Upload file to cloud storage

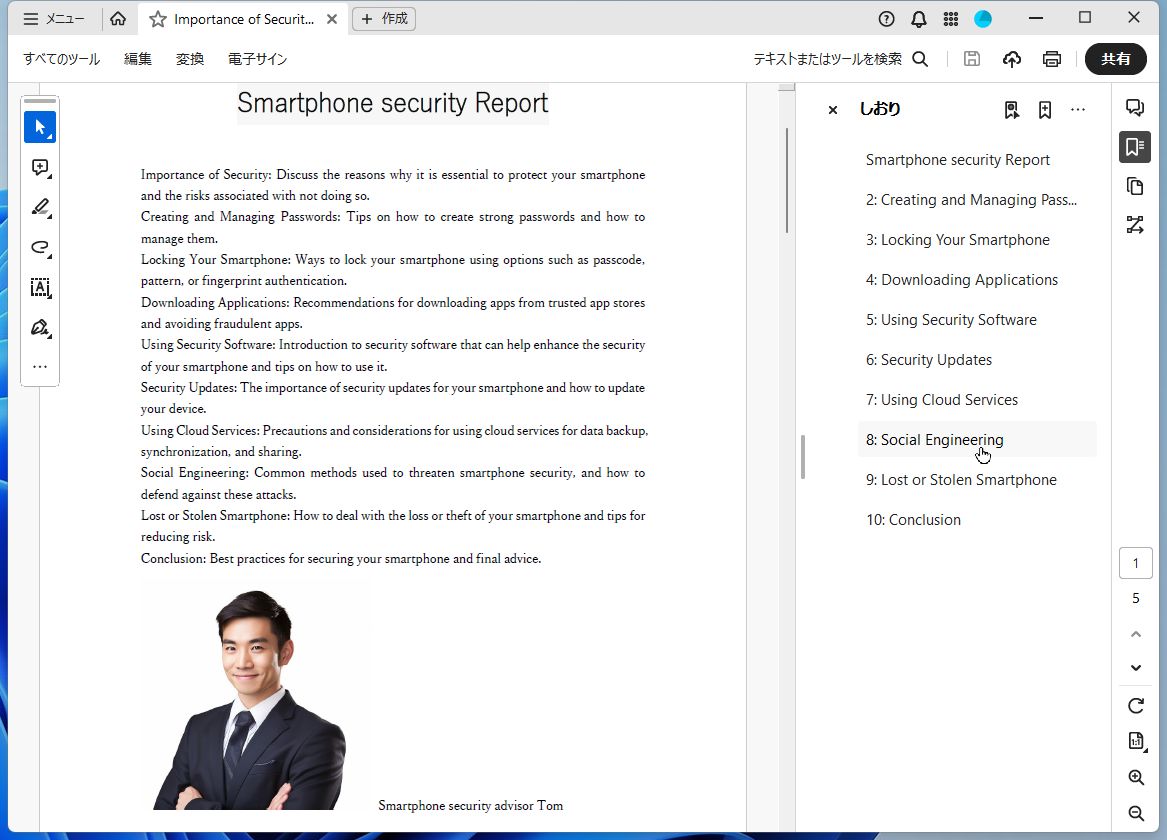(1011, 59)
